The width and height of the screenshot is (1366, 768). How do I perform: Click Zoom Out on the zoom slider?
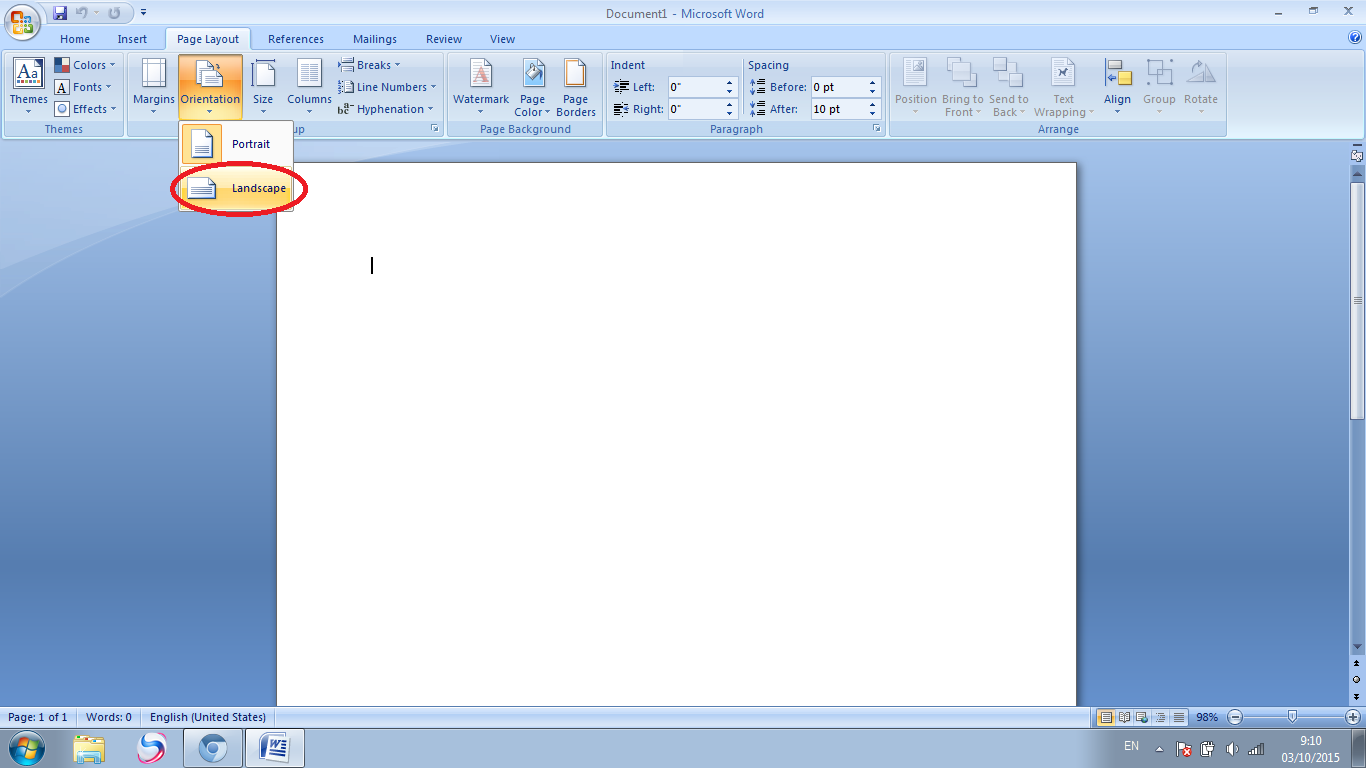coord(1235,717)
